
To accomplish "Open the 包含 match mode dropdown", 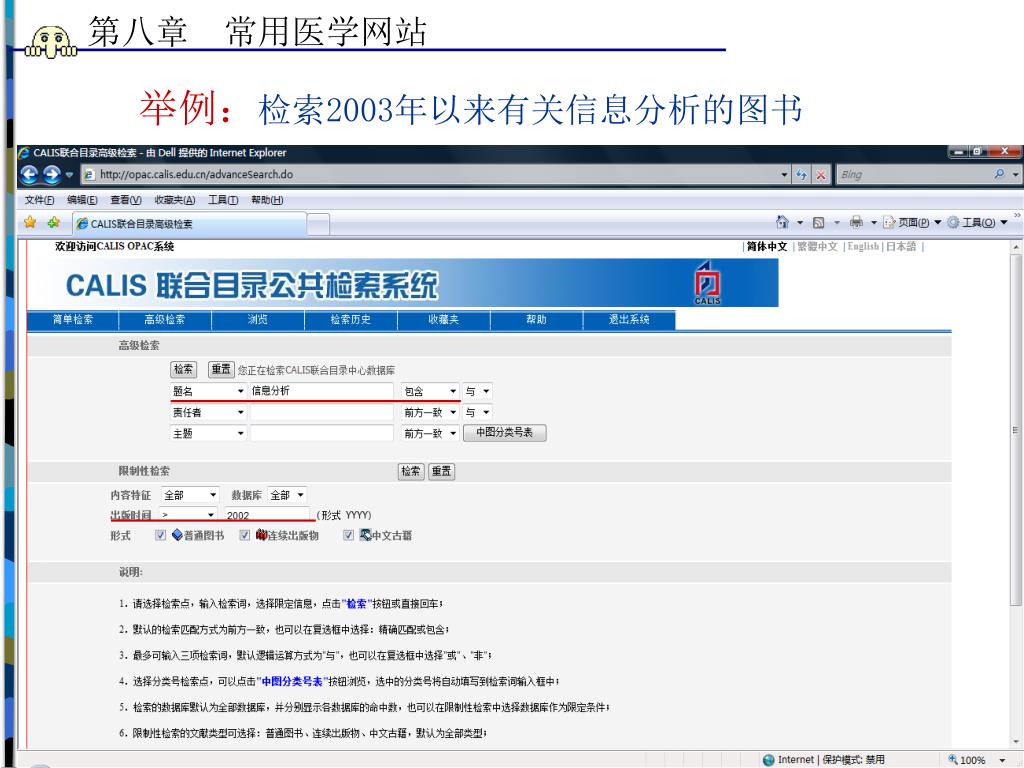I will click(430, 391).
